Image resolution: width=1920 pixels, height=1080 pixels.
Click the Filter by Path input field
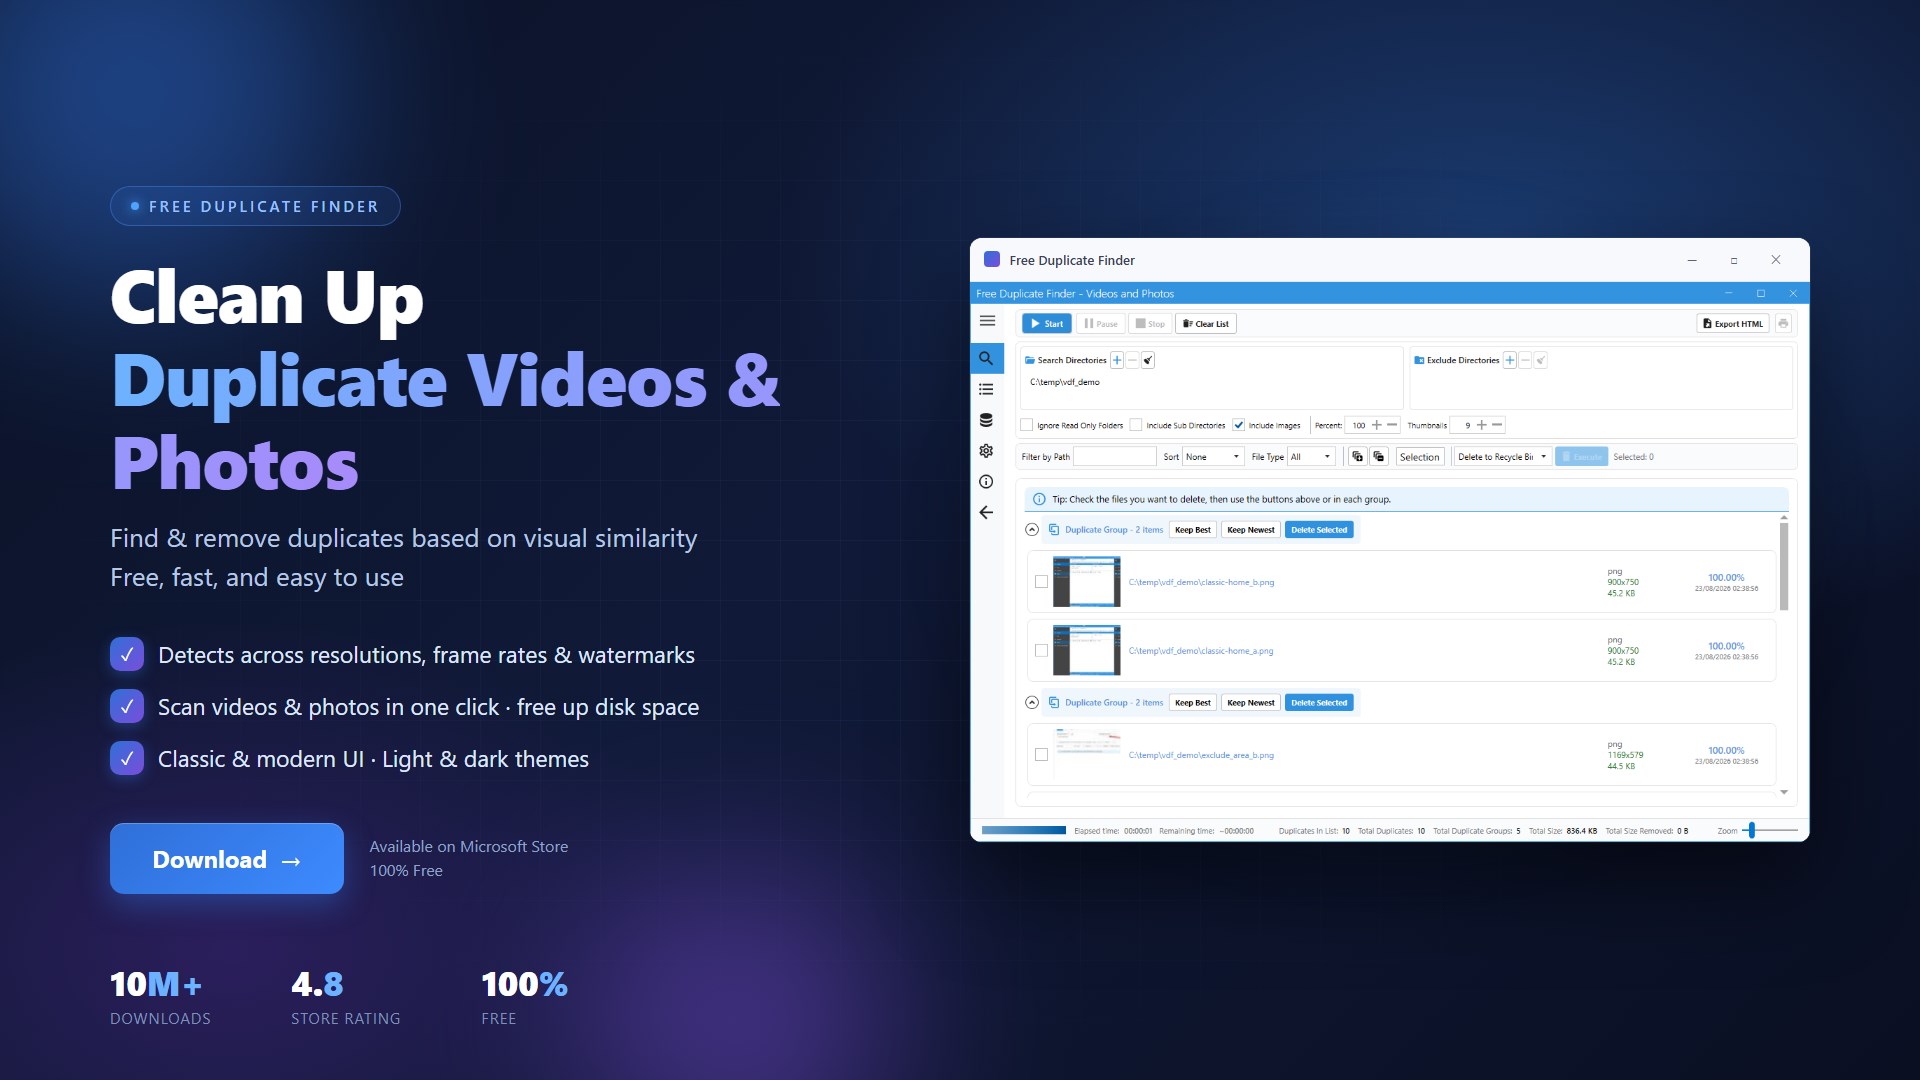coord(1114,456)
